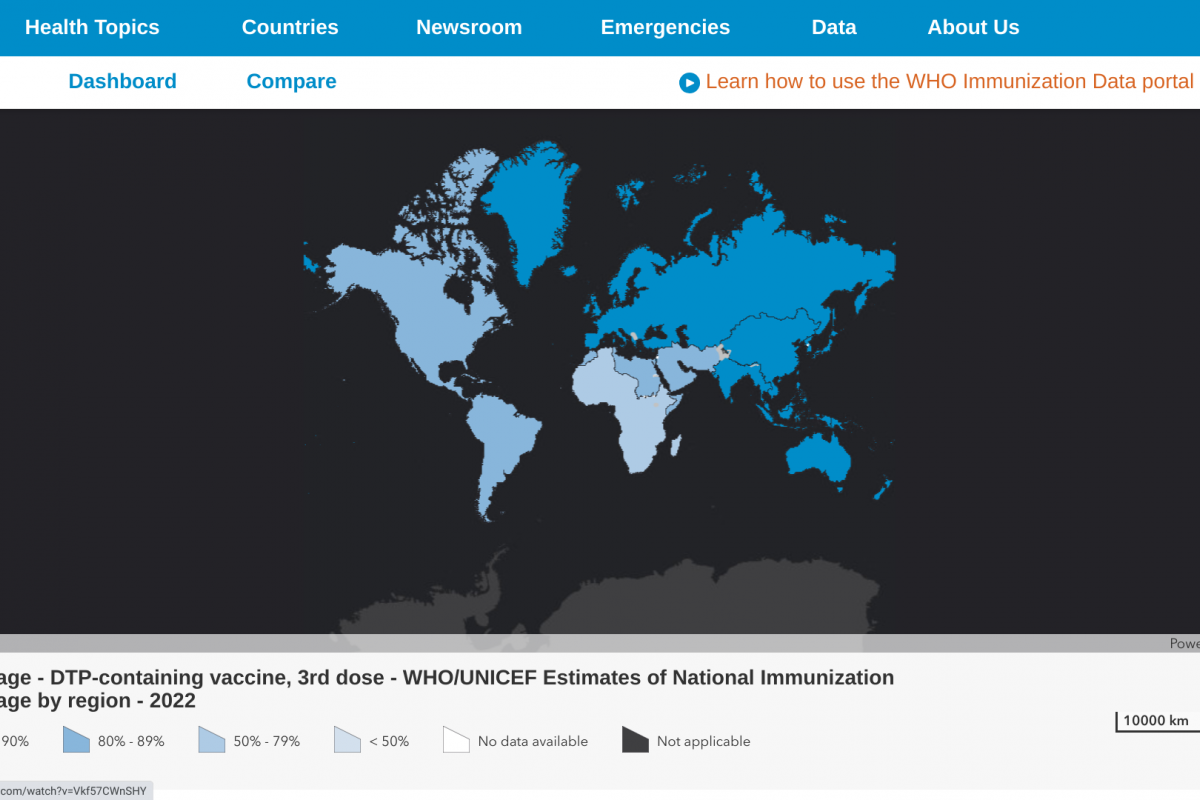The height and width of the screenshot is (800, 1200).
Task: Click the 80% - 89% legend swatch
Action: tap(76, 740)
